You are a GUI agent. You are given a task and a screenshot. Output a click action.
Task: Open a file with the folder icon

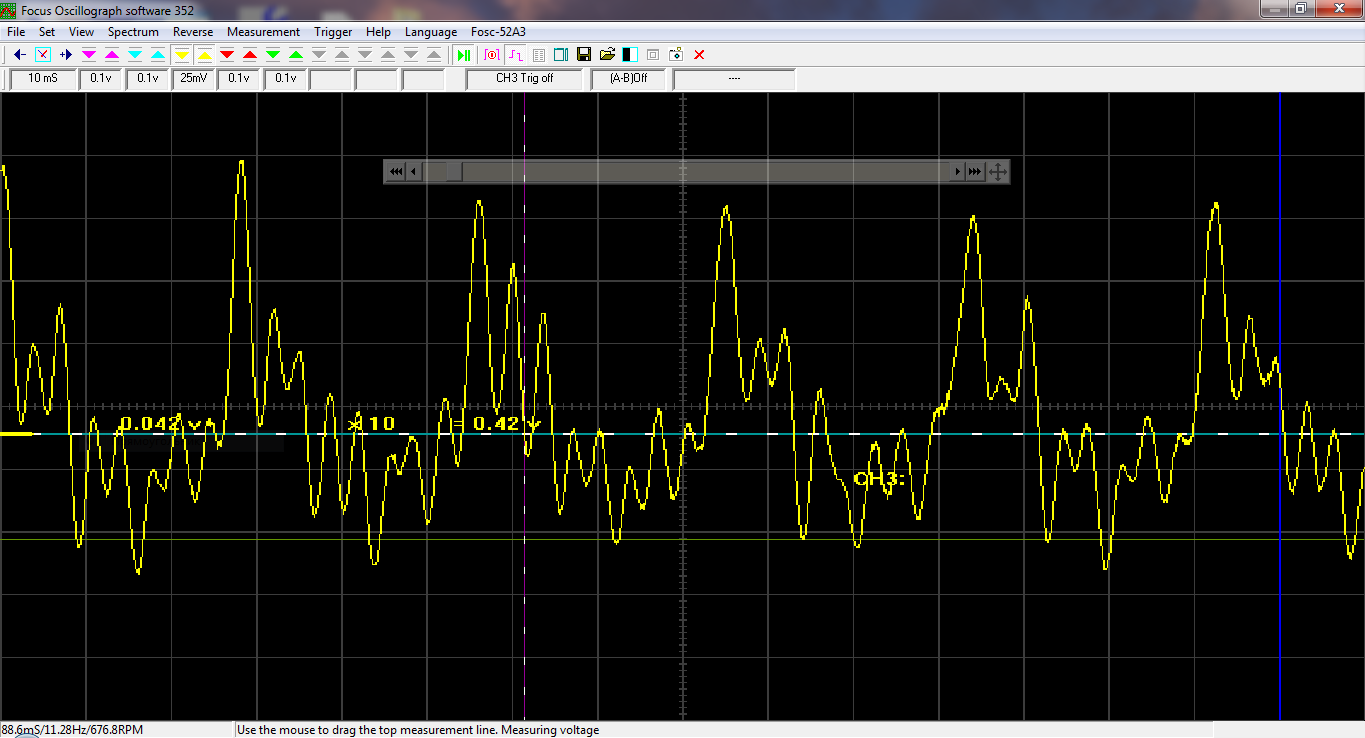[607, 54]
